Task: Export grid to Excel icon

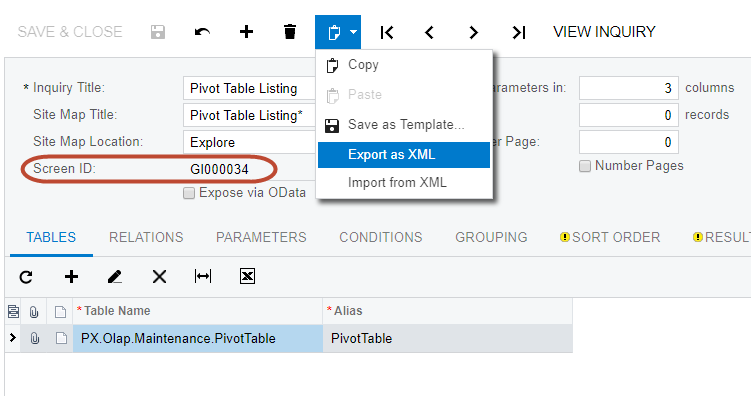Action: click(x=247, y=276)
